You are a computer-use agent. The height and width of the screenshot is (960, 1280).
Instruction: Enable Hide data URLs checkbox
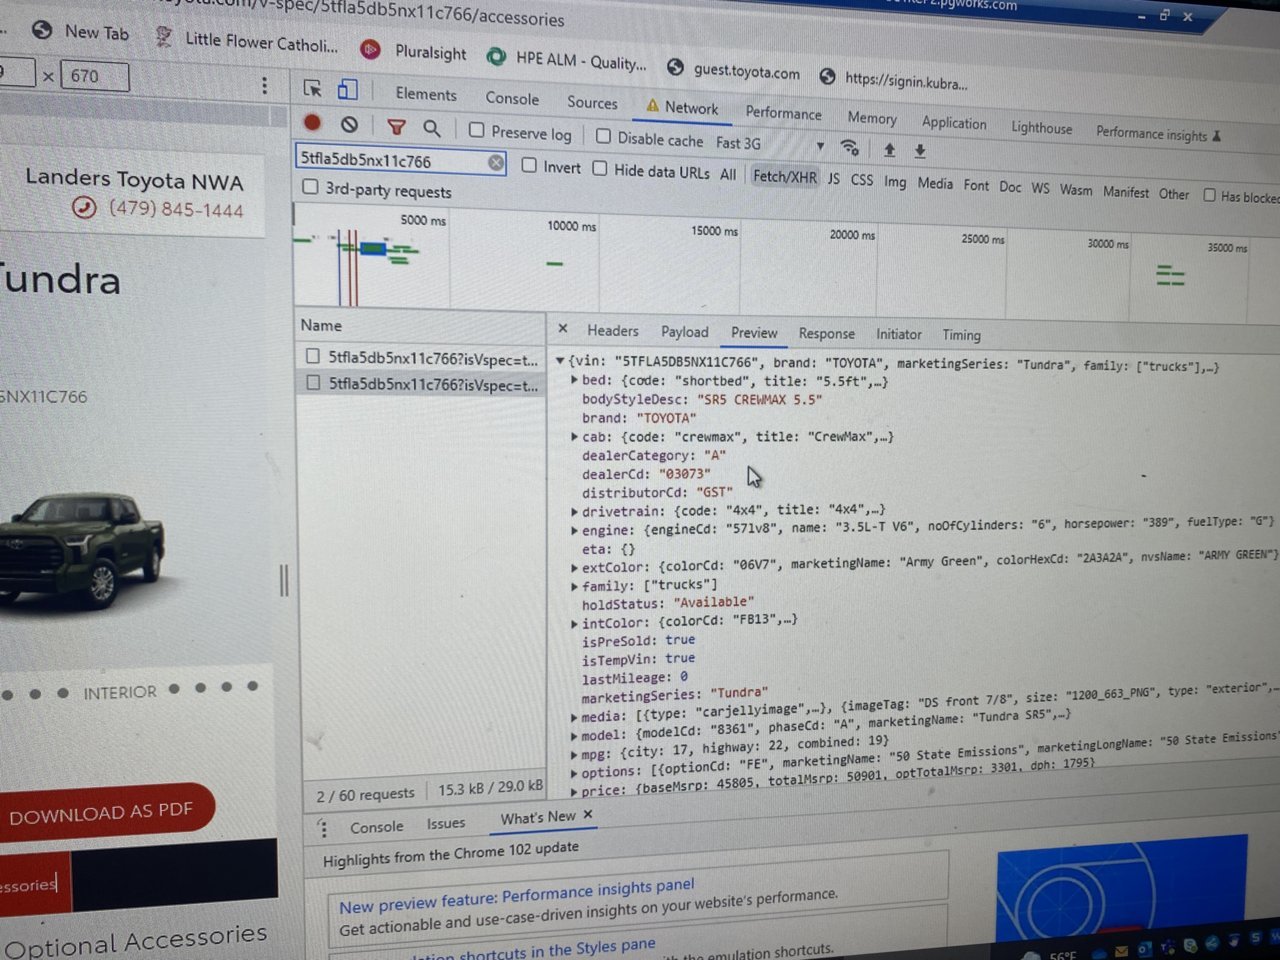600,168
